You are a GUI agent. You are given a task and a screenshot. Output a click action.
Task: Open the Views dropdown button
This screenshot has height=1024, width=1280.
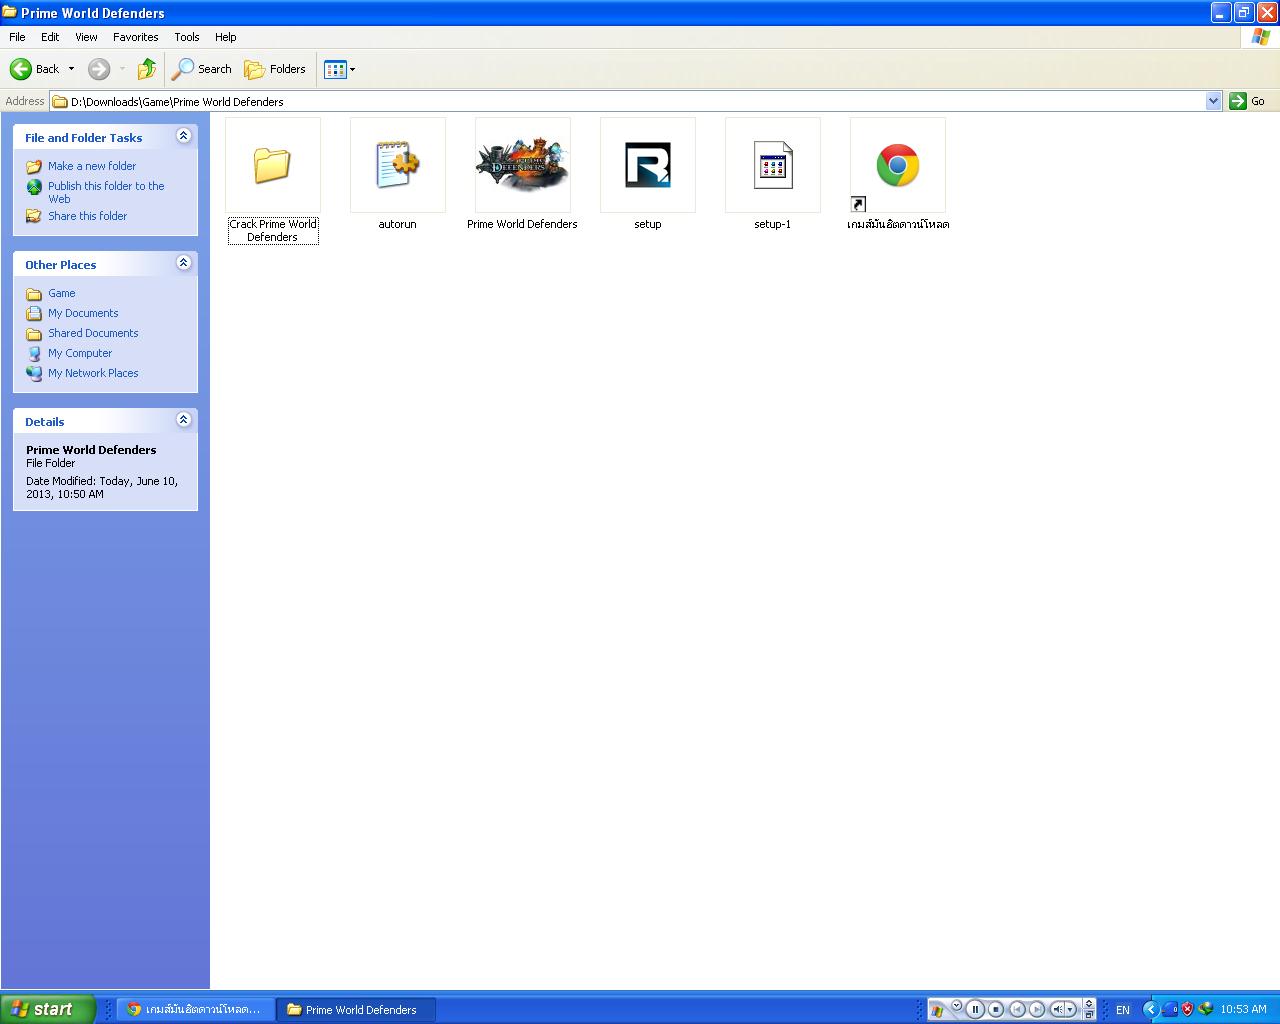tap(340, 69)
